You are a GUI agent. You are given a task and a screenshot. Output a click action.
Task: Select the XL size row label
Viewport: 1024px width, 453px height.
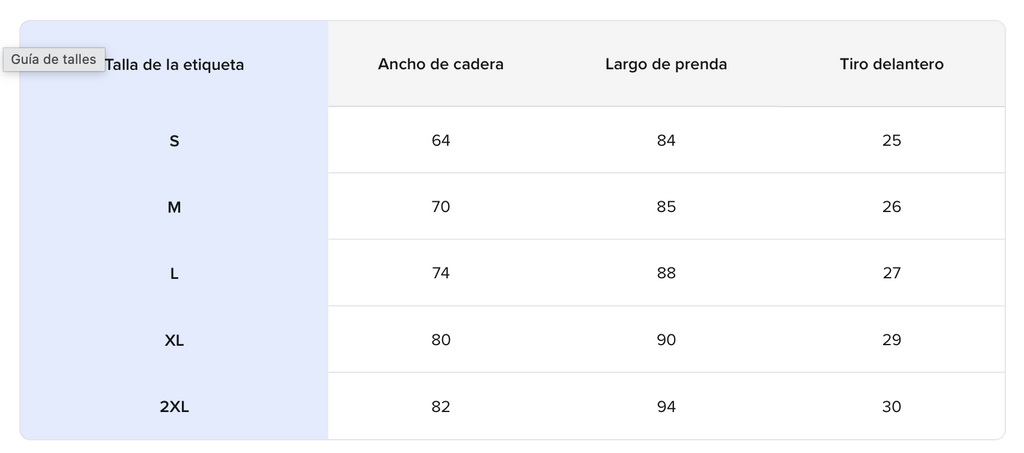tap(174, 341)
